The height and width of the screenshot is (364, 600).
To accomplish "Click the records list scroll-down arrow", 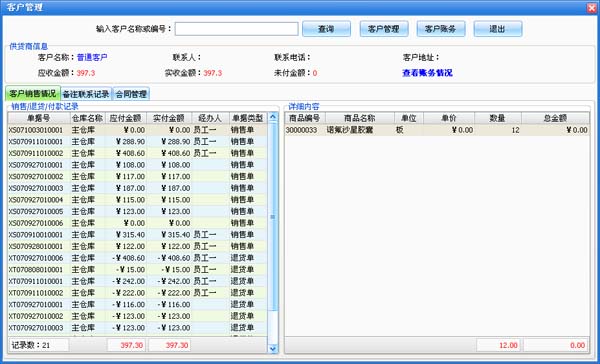I will (x=273, y=348).
